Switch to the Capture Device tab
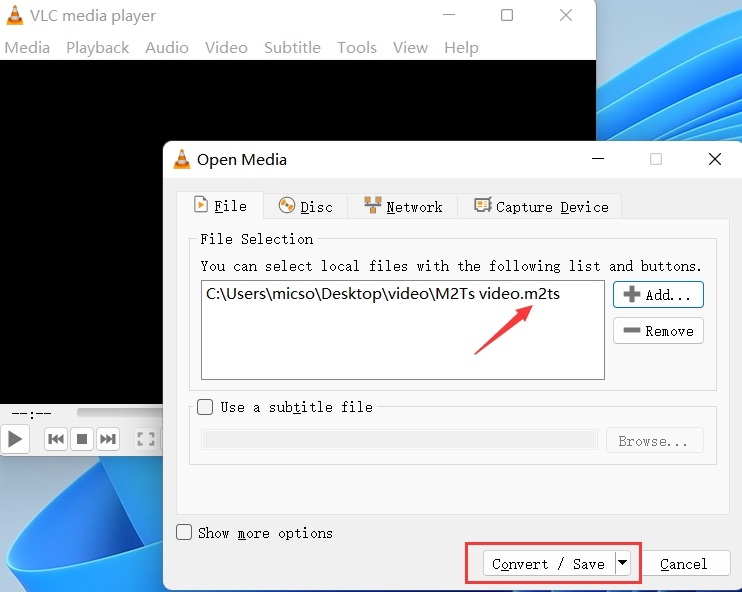Screen dimensions: 742x592 click(540, 207)
